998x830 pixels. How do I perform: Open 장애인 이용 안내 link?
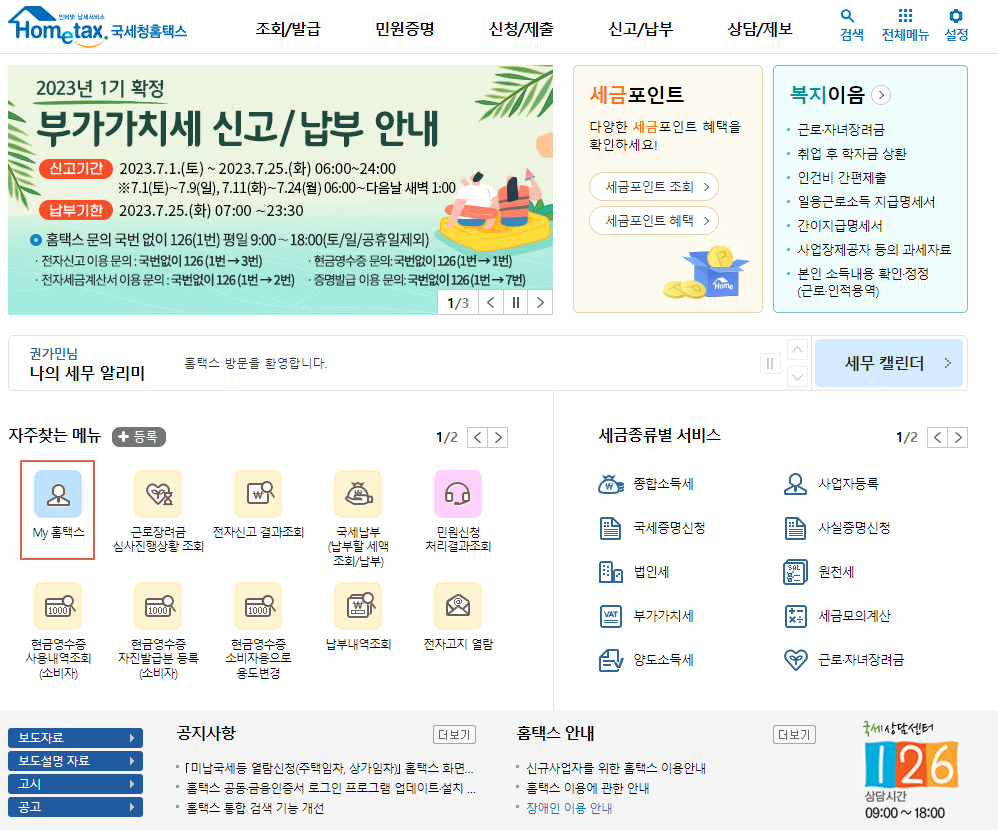coord(569,808)
